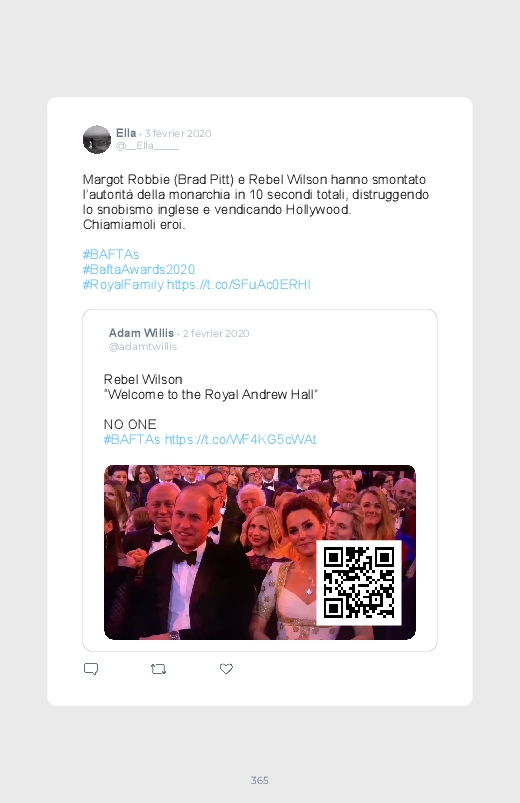
Task: Click the QR code on the photo
Action: [x=359, y=582]
